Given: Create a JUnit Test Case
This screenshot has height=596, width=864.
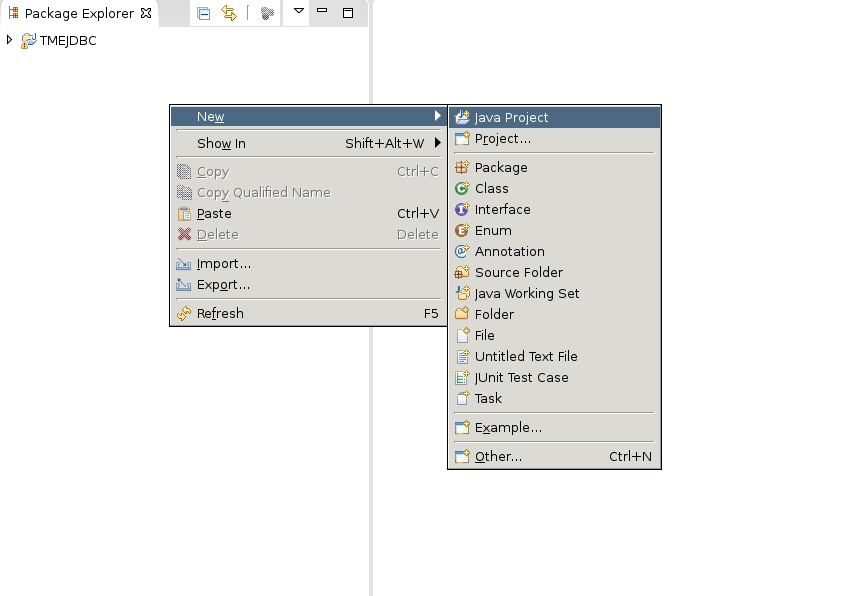Looking at the screenshot, I should point(554,377).
